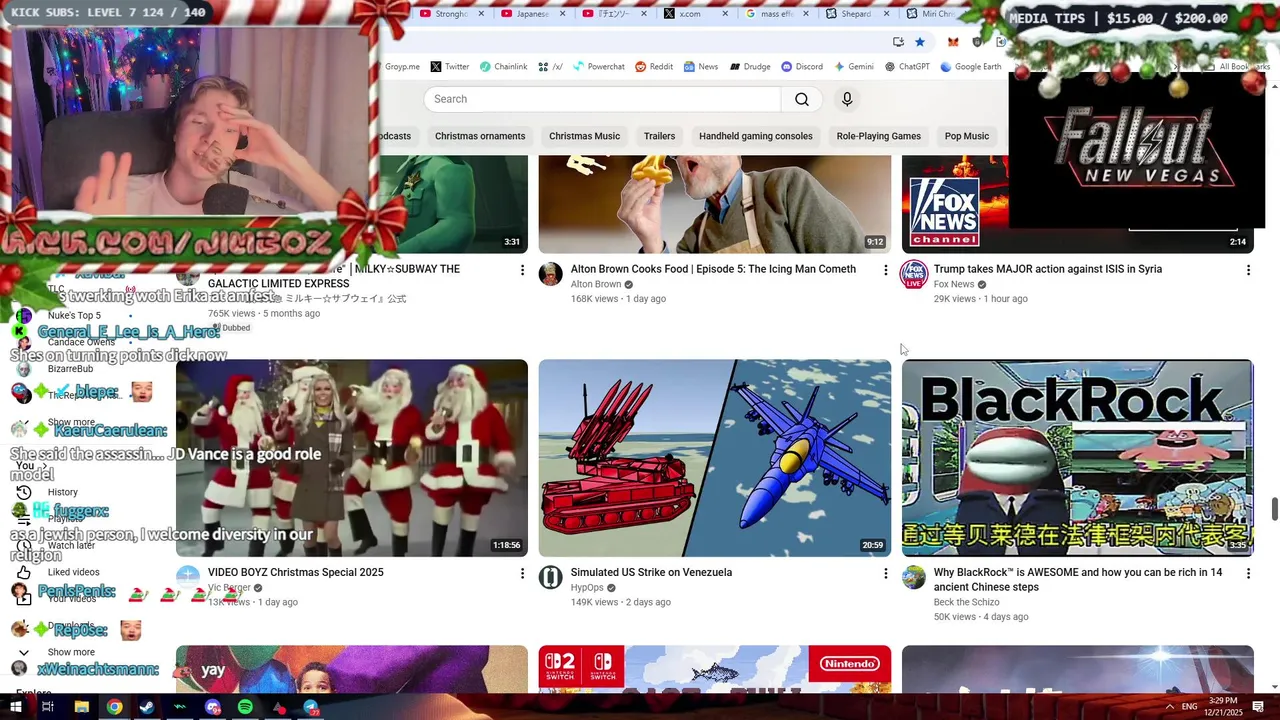Open options menu for Alton Brown video
This screenshot has height=720, width=1280.
(885, 270)
